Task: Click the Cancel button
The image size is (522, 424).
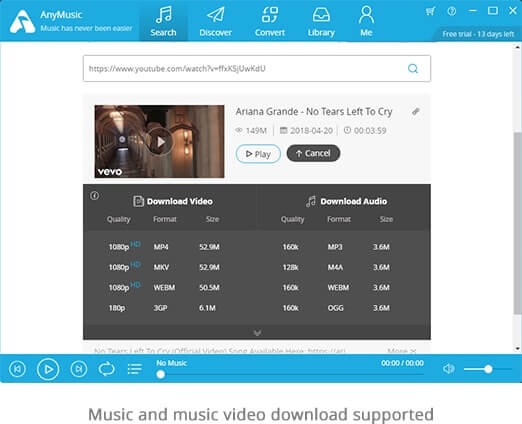Action: pyautogui.click(x=313, y=153)
